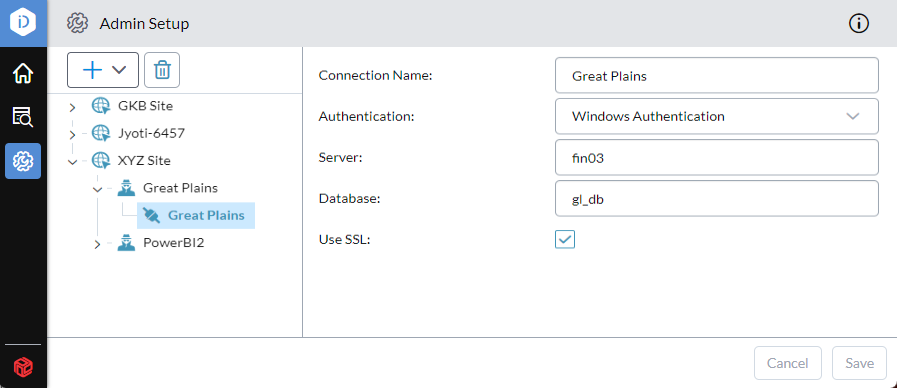This screenshot has width=897, height=388.
Task: Click the Authentication: label
Action: coord(366,116)
